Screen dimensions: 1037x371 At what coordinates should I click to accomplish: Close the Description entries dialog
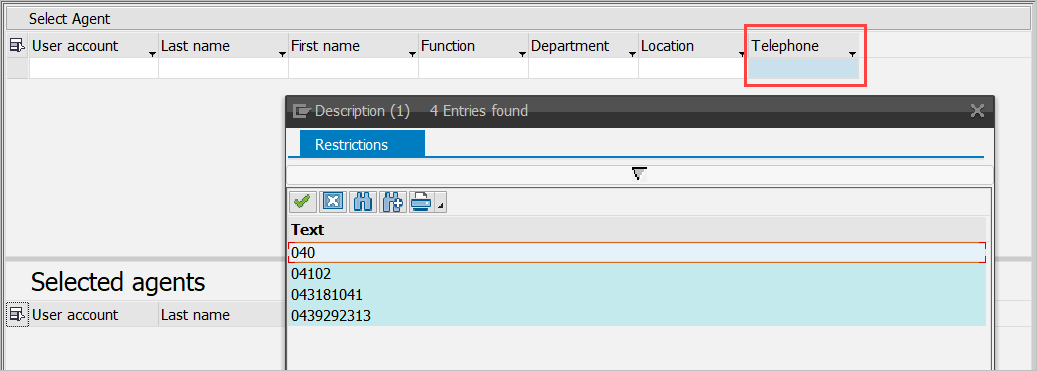(x=977, y=111)
